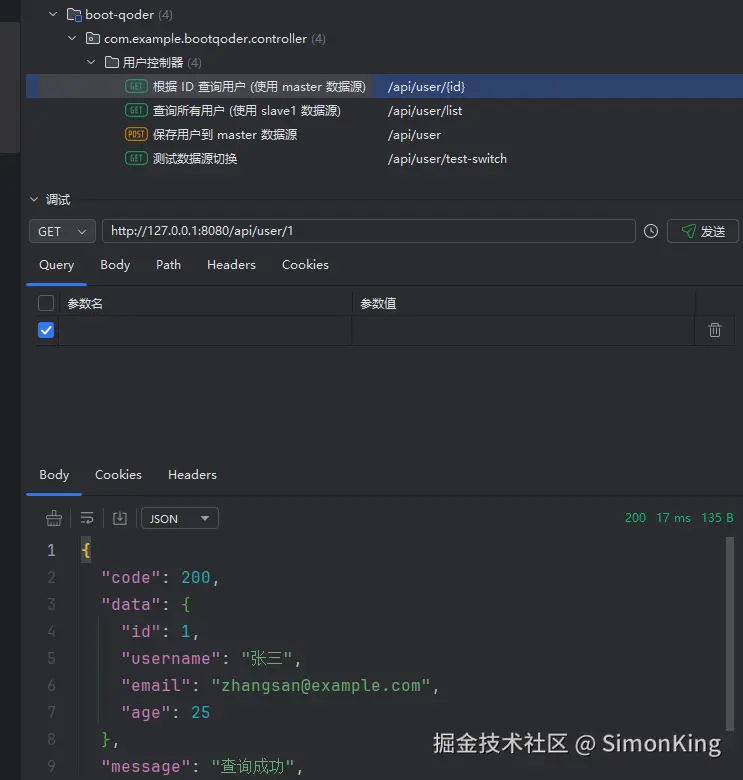743x780 pixels.
Task: Delete the parameter row with trash icon
Action: tap(715, 330)
